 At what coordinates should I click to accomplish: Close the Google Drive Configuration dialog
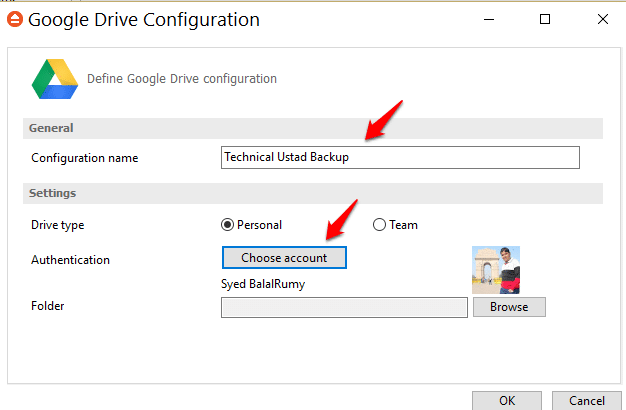pos(603,19)
